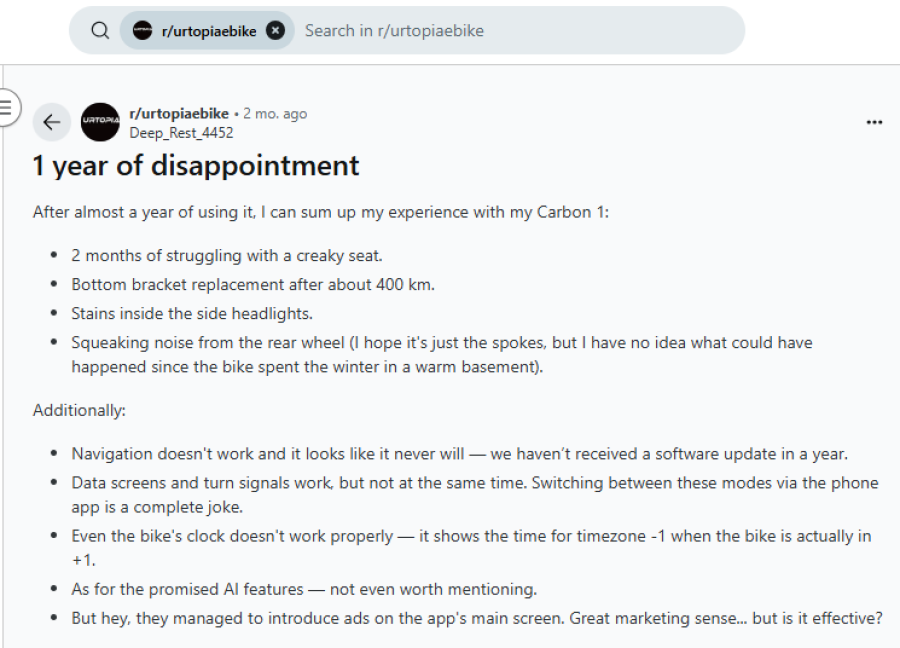900x648 pixels.
Task: Click the Urtopia logo in search chip
Action: (x=143, y=30)
